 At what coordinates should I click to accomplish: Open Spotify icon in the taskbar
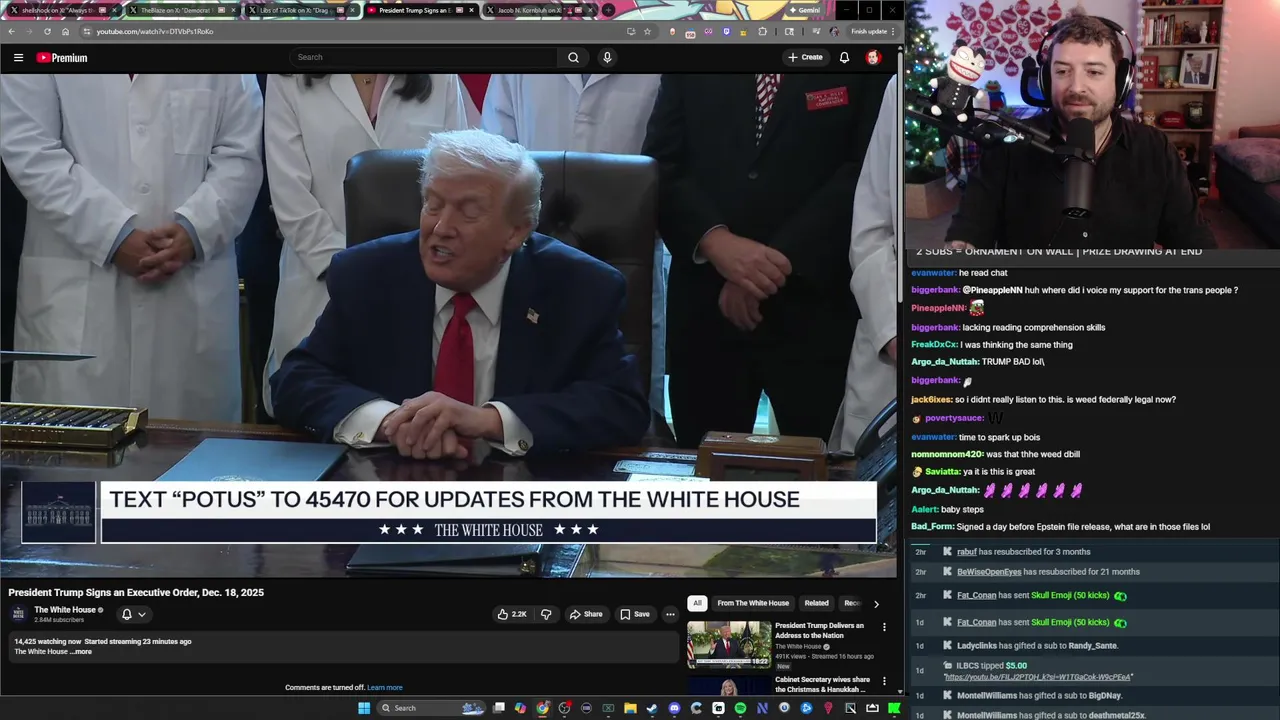740,708
